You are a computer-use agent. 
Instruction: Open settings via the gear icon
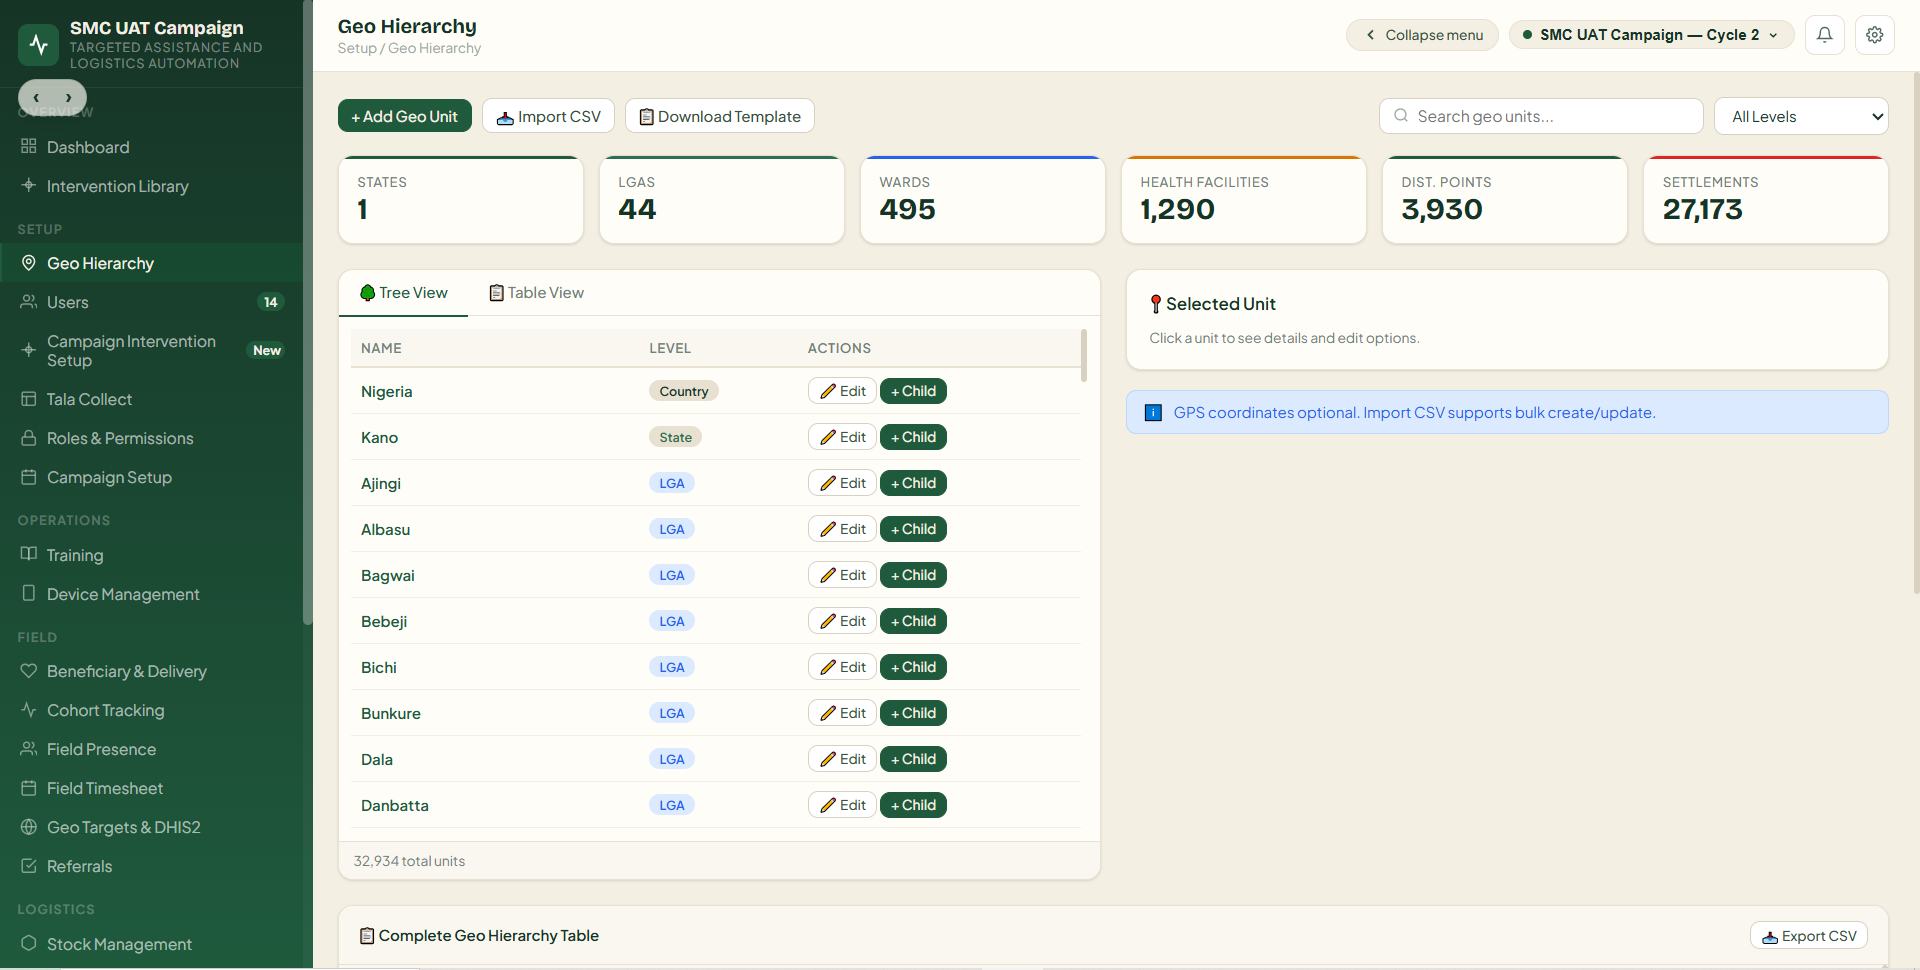(1874, 35)
